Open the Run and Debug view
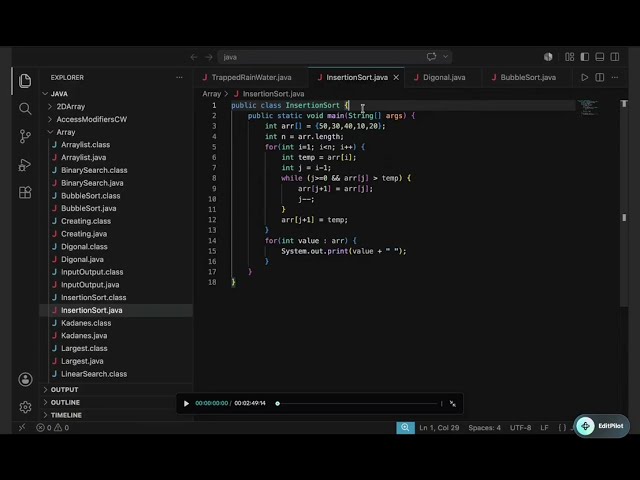This screenshot has width=640, height=480. point(25,164)
